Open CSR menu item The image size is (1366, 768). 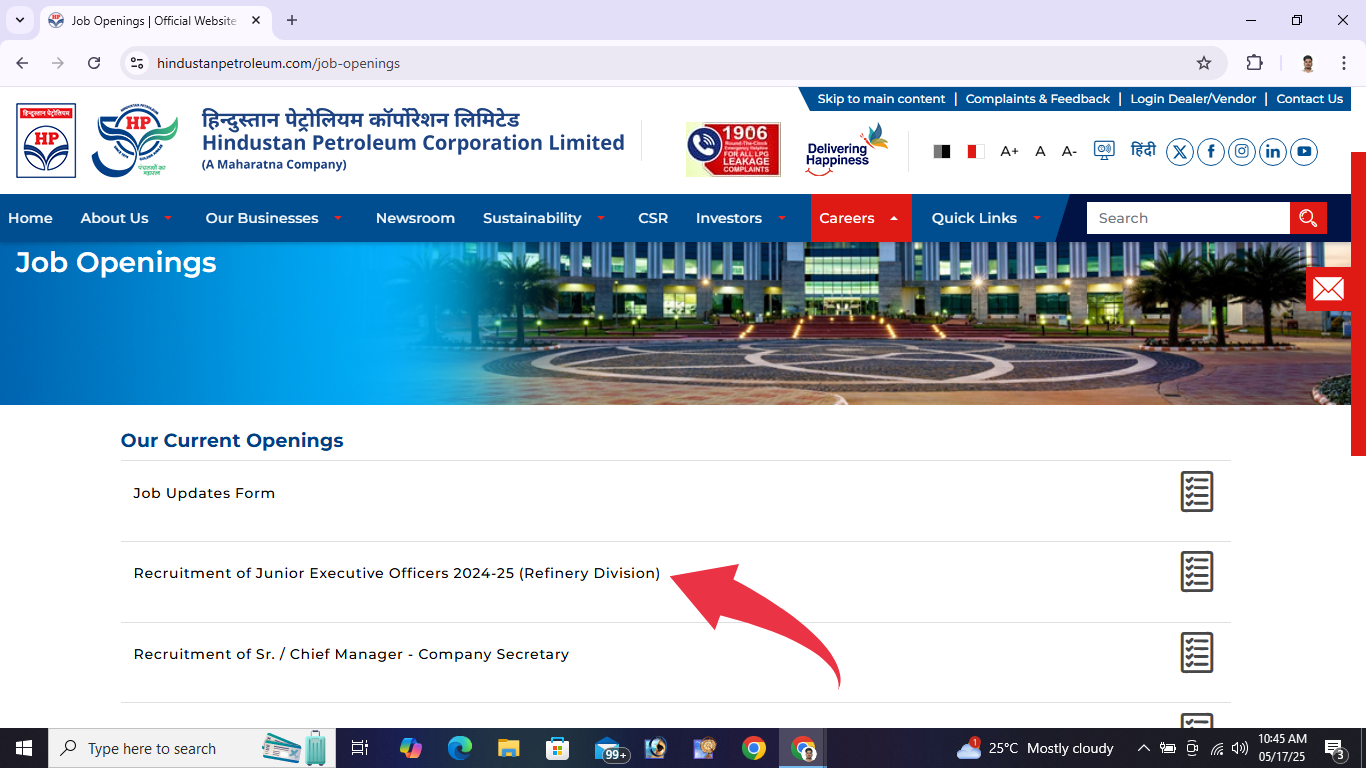pyautogui.click(x=653, y=218)
